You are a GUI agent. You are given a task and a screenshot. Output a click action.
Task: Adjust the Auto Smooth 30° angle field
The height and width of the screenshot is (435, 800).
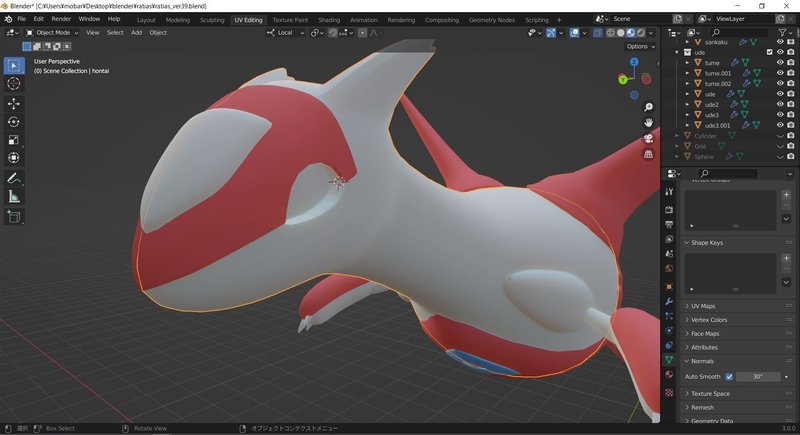point(758,377)
